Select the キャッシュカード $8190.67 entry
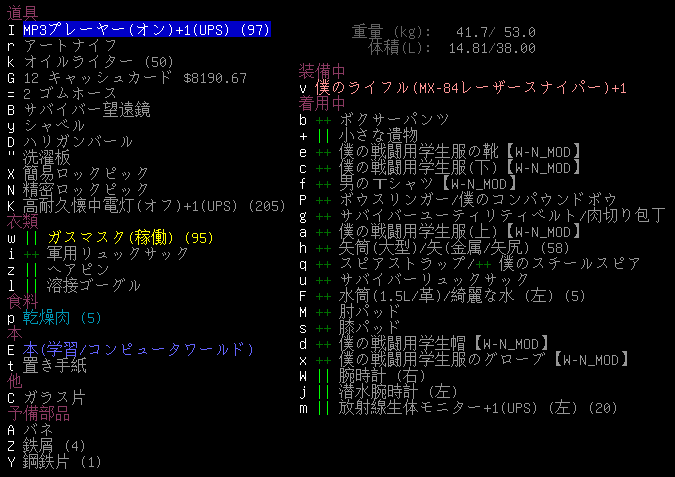 click(135, 78)
